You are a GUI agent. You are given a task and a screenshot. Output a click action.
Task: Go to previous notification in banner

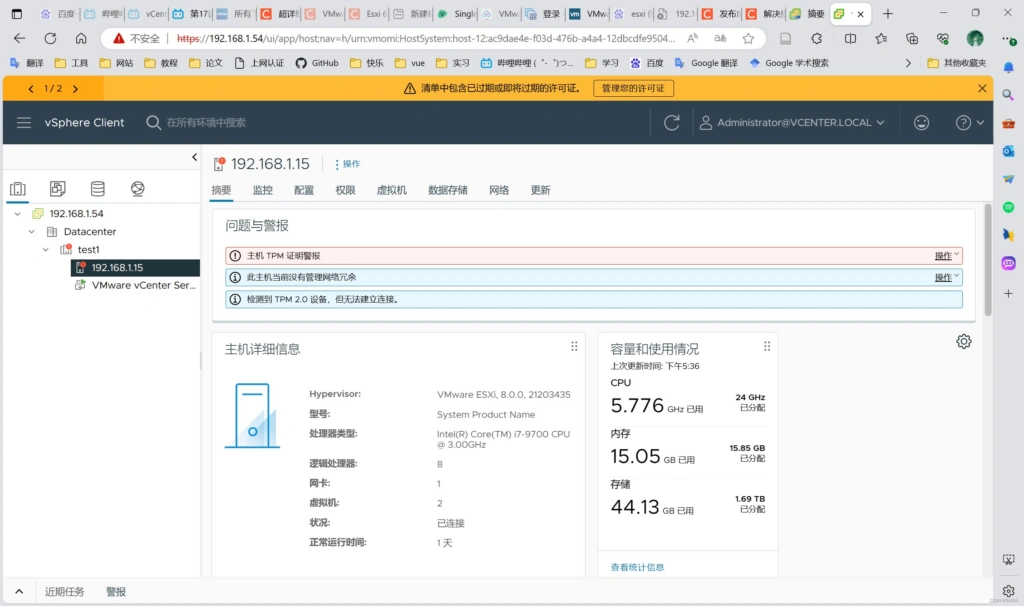[31, 88]
